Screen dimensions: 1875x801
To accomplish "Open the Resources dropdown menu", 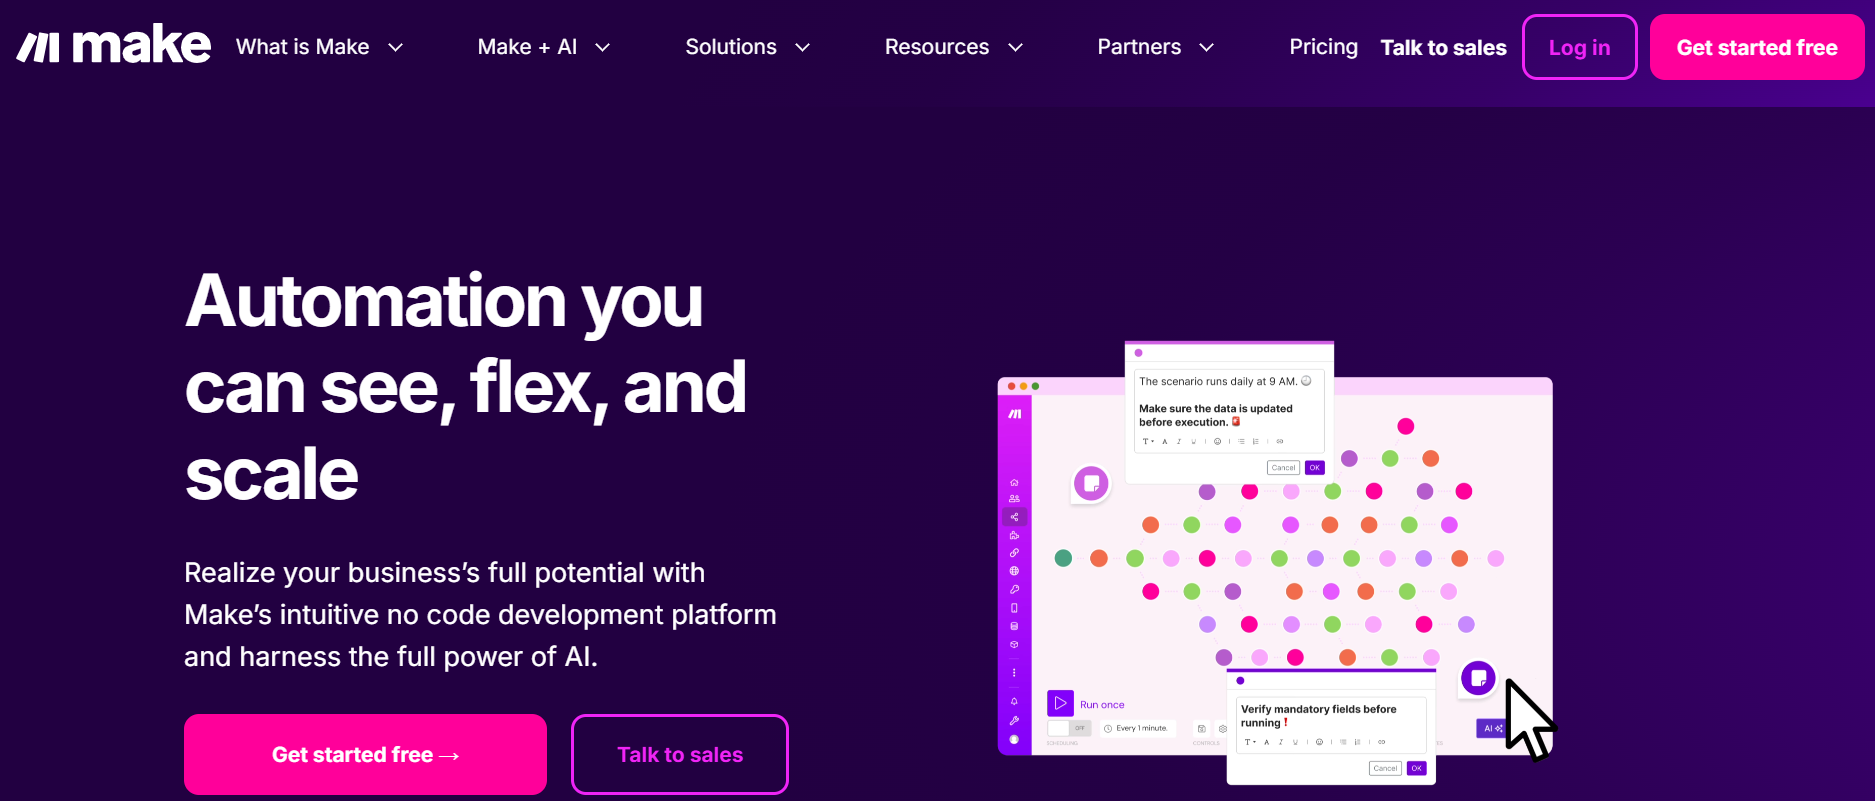I will click(x=954, y=47).
